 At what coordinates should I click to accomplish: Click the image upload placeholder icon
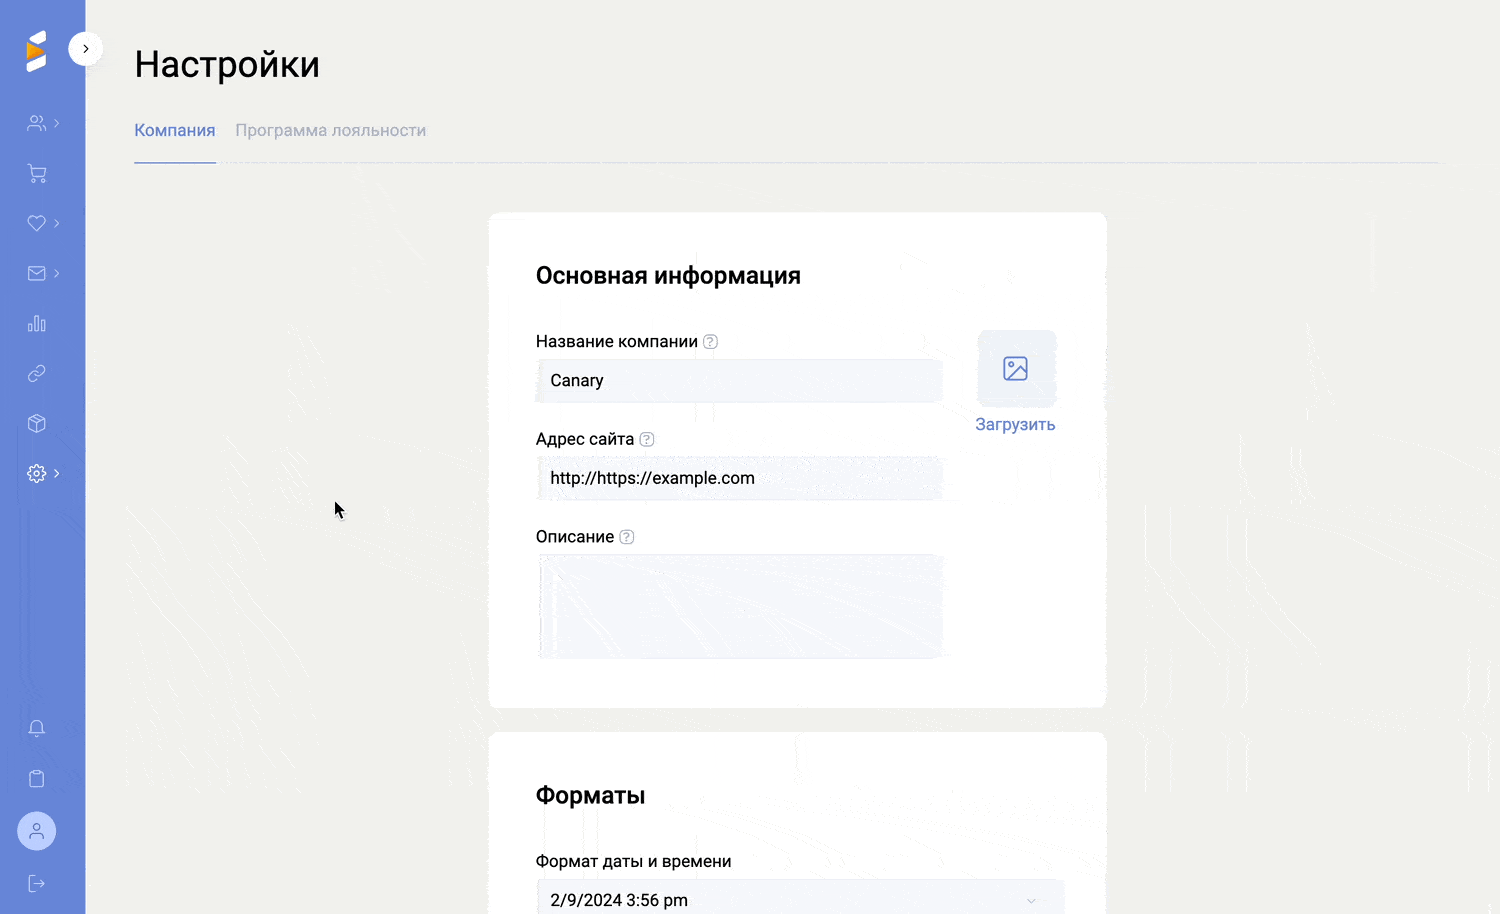(1016, 369)
